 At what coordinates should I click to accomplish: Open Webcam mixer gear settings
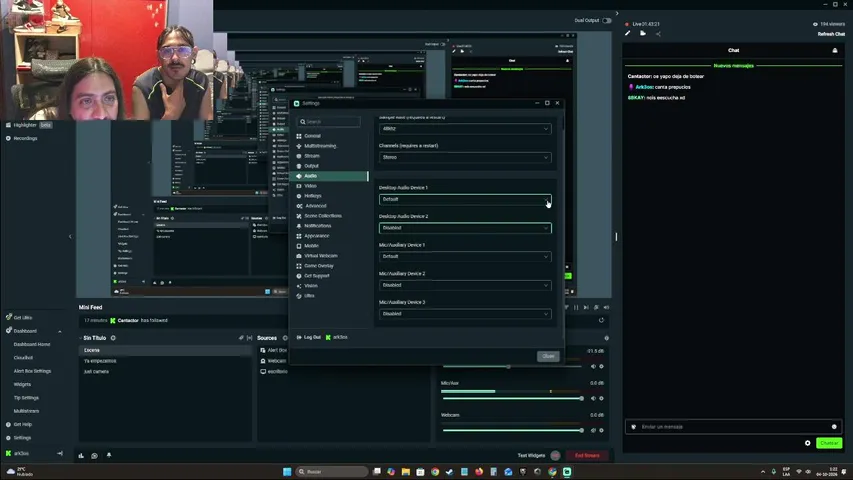click(601, 430)
